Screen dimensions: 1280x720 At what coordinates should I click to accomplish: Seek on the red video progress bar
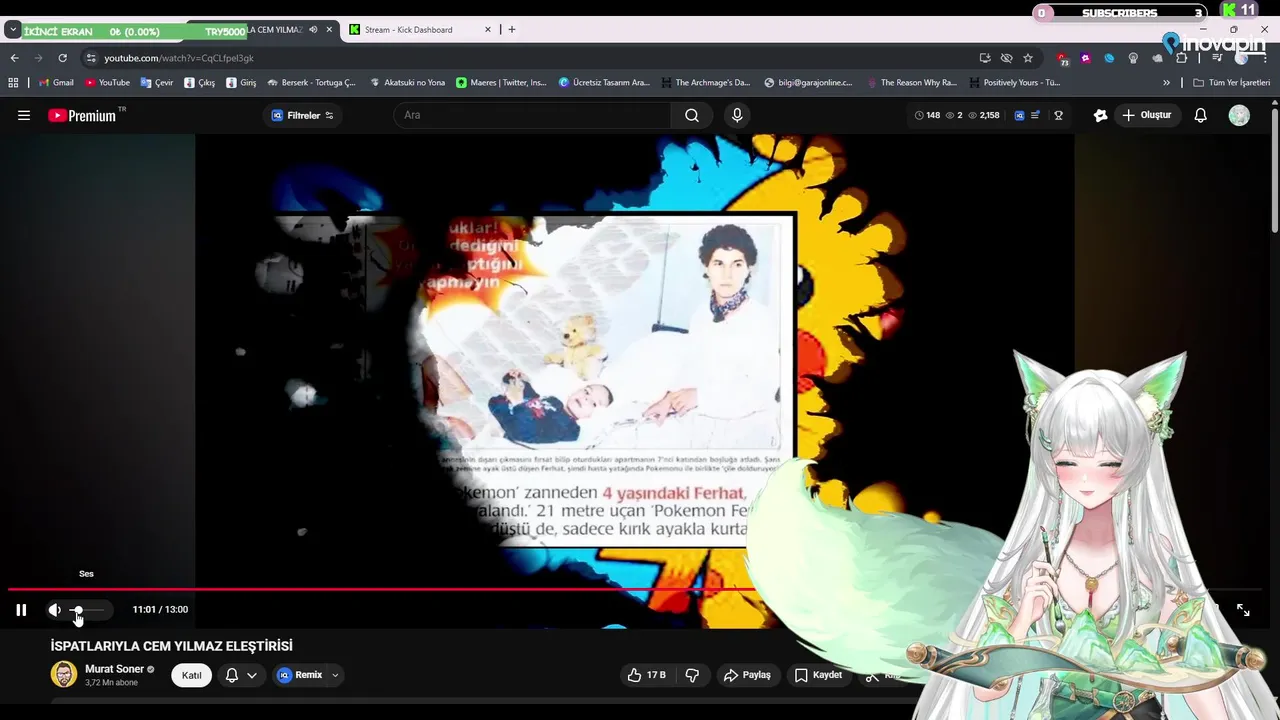[x=635, y=589]
